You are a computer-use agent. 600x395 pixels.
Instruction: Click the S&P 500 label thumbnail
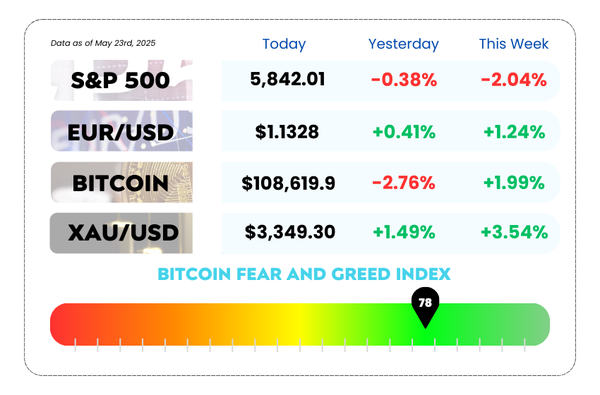click(122, 80)
